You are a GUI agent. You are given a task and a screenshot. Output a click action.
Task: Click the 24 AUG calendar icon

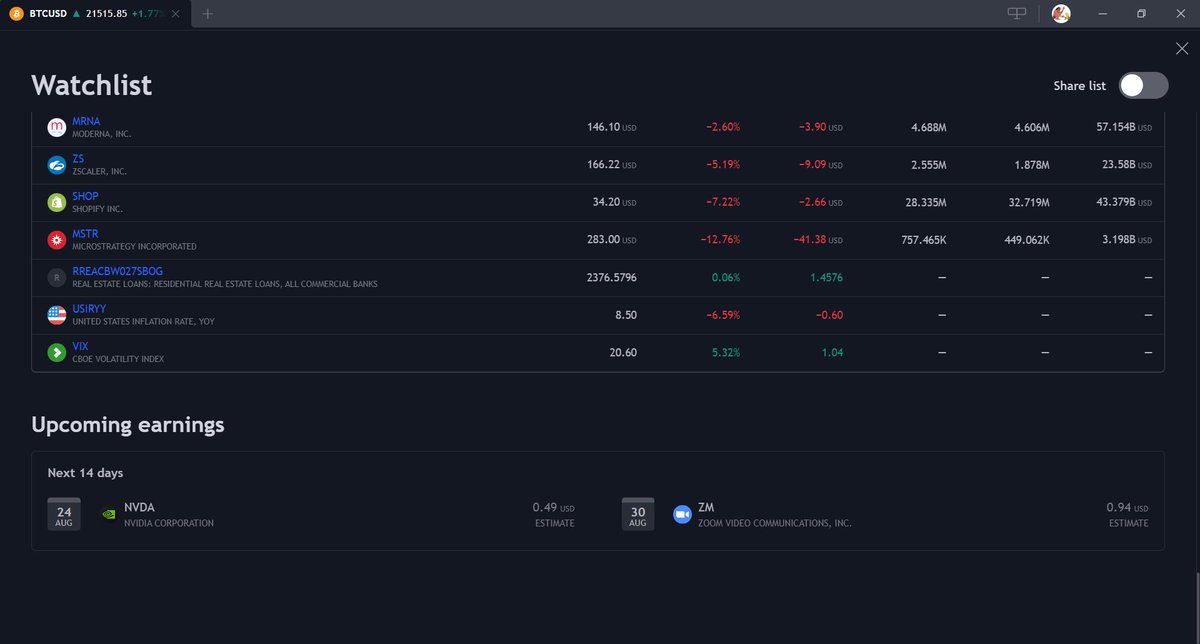pos(64,513)
